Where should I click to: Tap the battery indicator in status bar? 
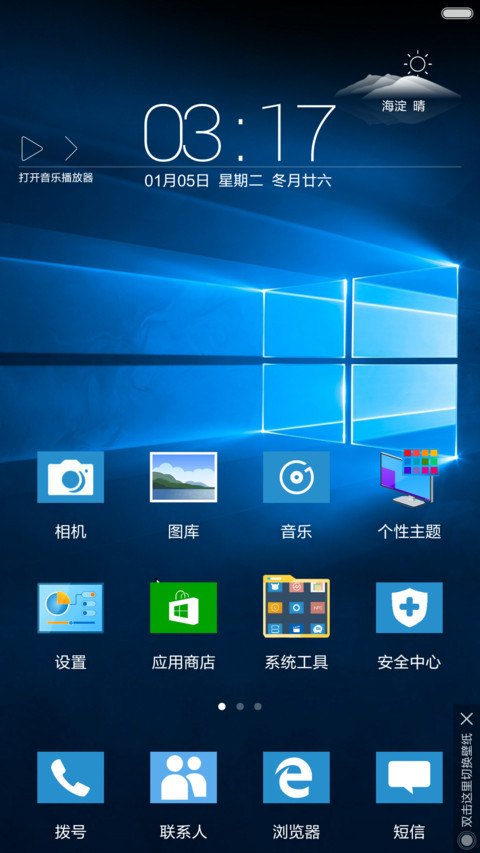coord(457,13)
